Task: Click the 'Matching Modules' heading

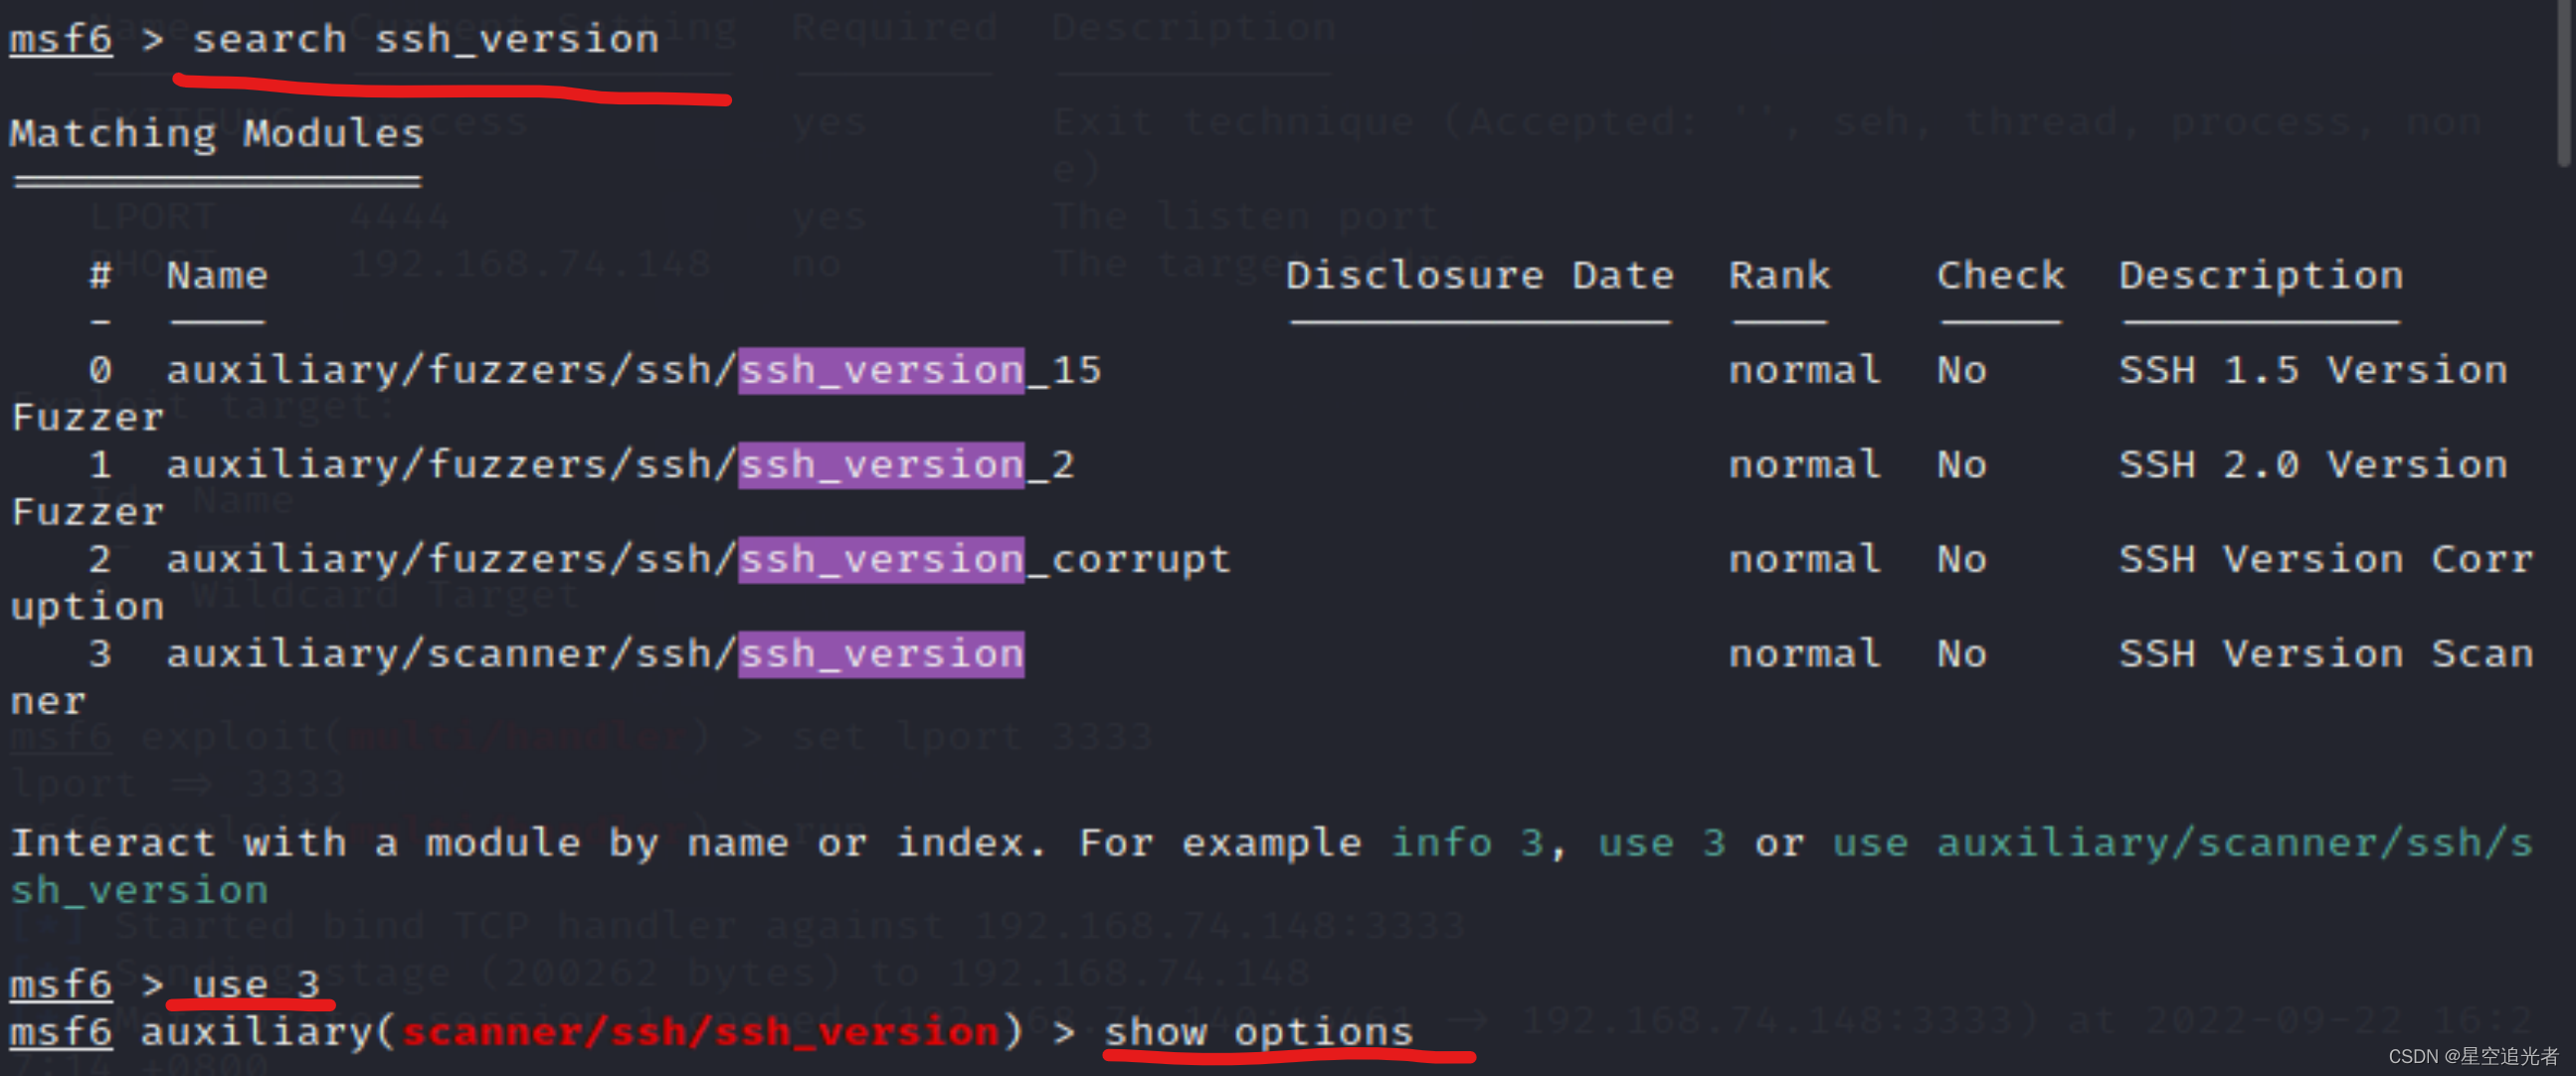Action: (x=216, y=134)
